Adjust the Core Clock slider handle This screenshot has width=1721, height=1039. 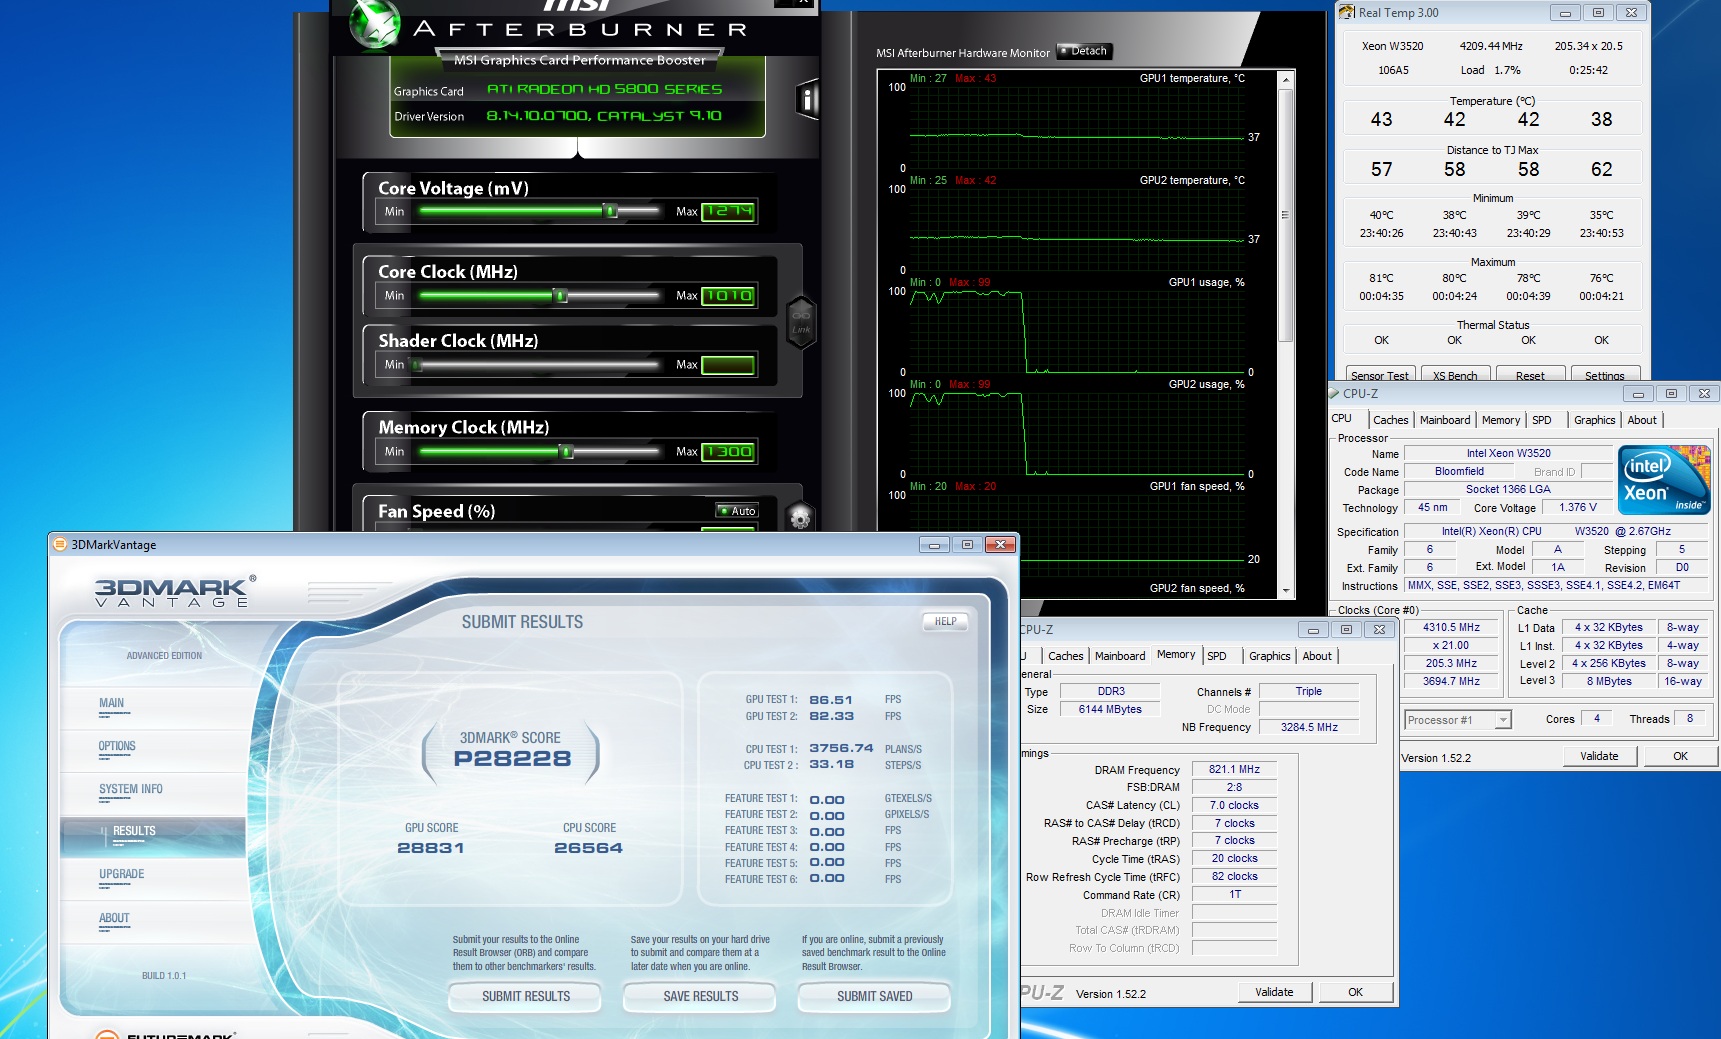561,296
